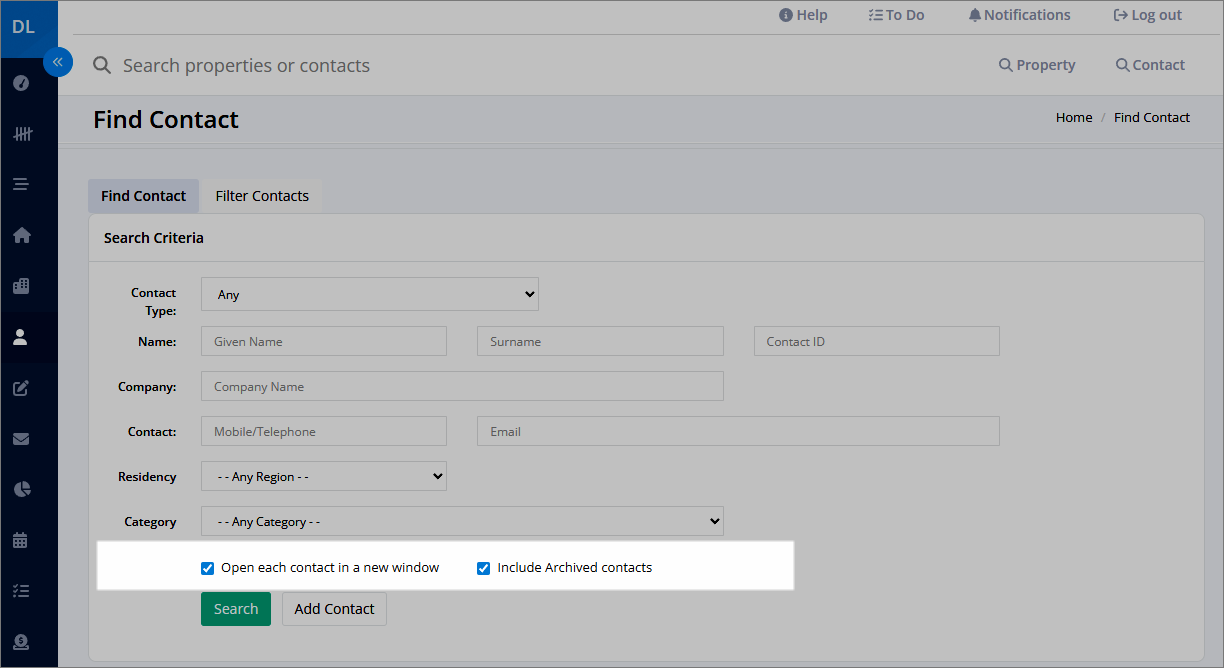1224x668 pixels.
Task: Go to the house icon in sidebar
Action: (21, 235)
